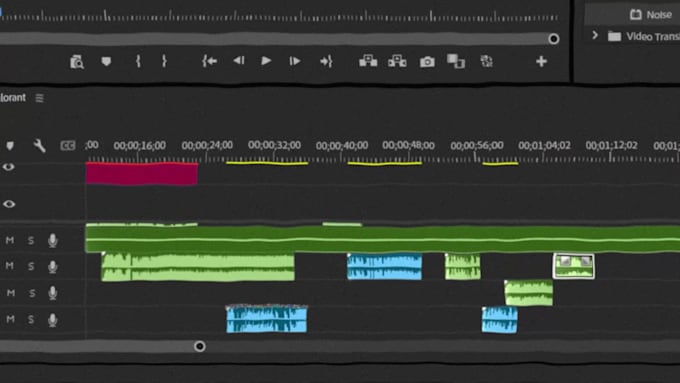
Task: Click the timeline zoom scrollbar handle at the bottom
Action: (x=199, y=346)
